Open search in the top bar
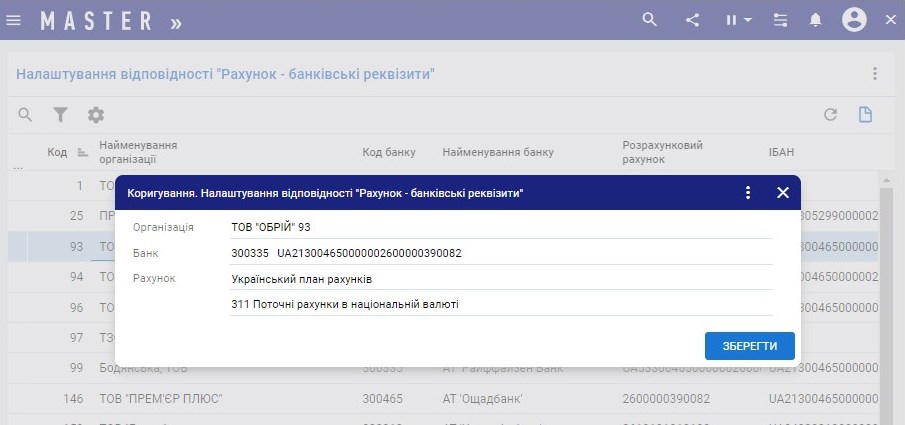The width and height of the screenshot is (905, 425). point(650,20)
